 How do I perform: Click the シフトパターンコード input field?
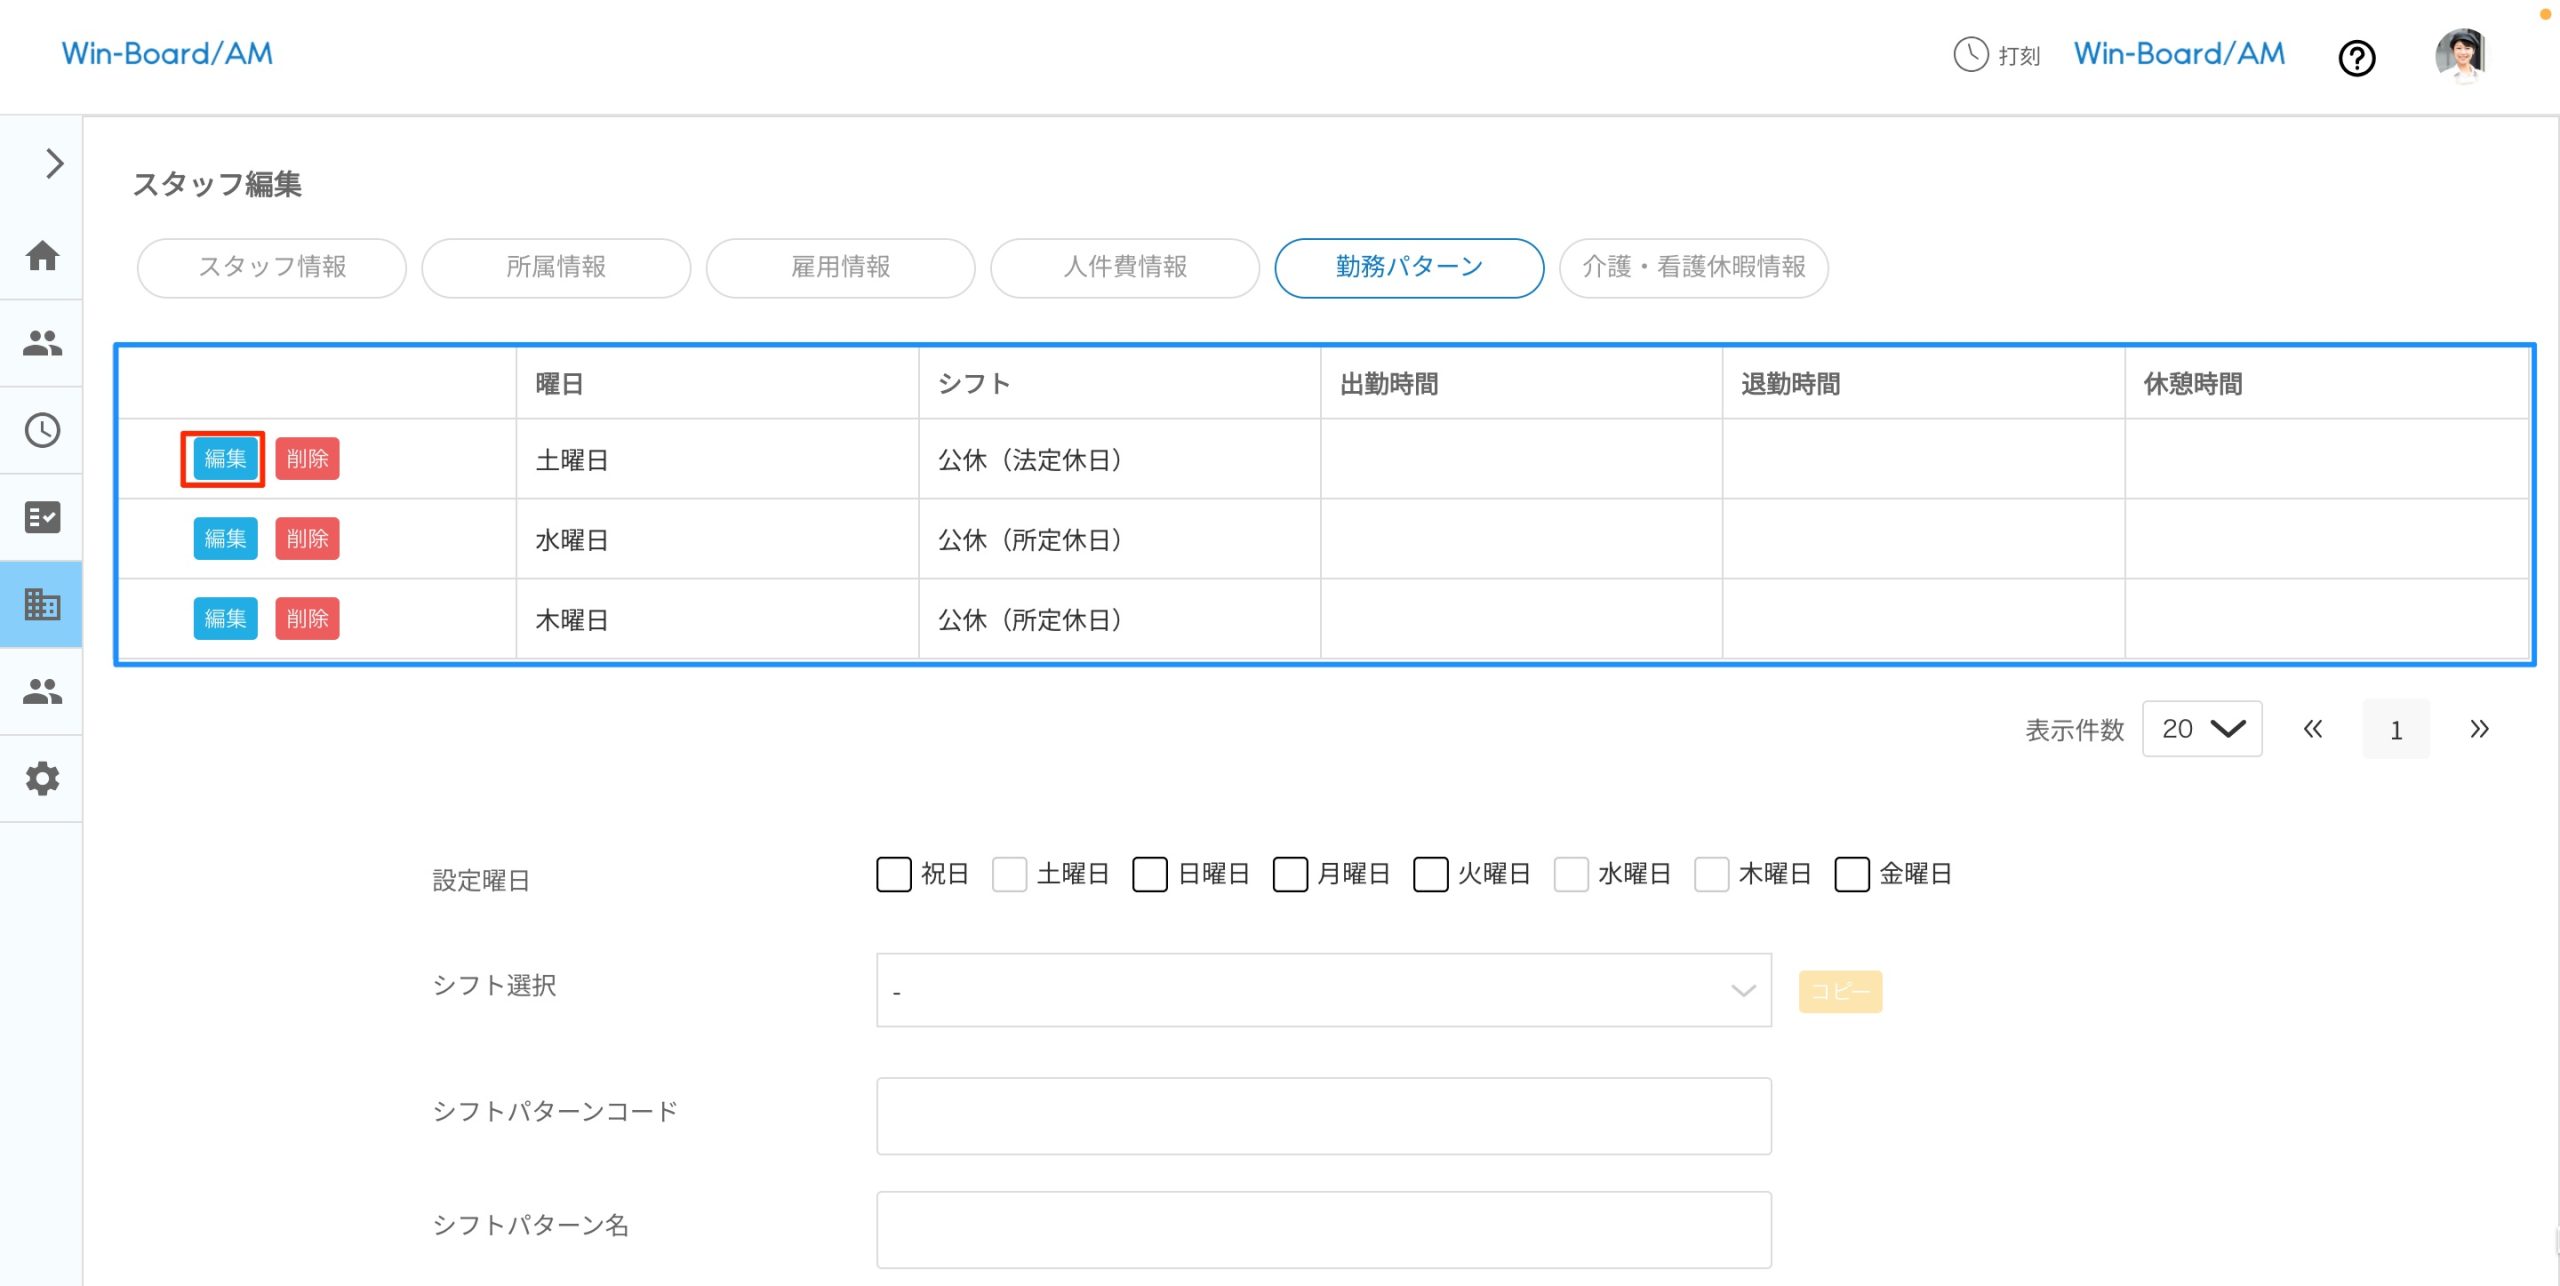tap(1323, 1116)
